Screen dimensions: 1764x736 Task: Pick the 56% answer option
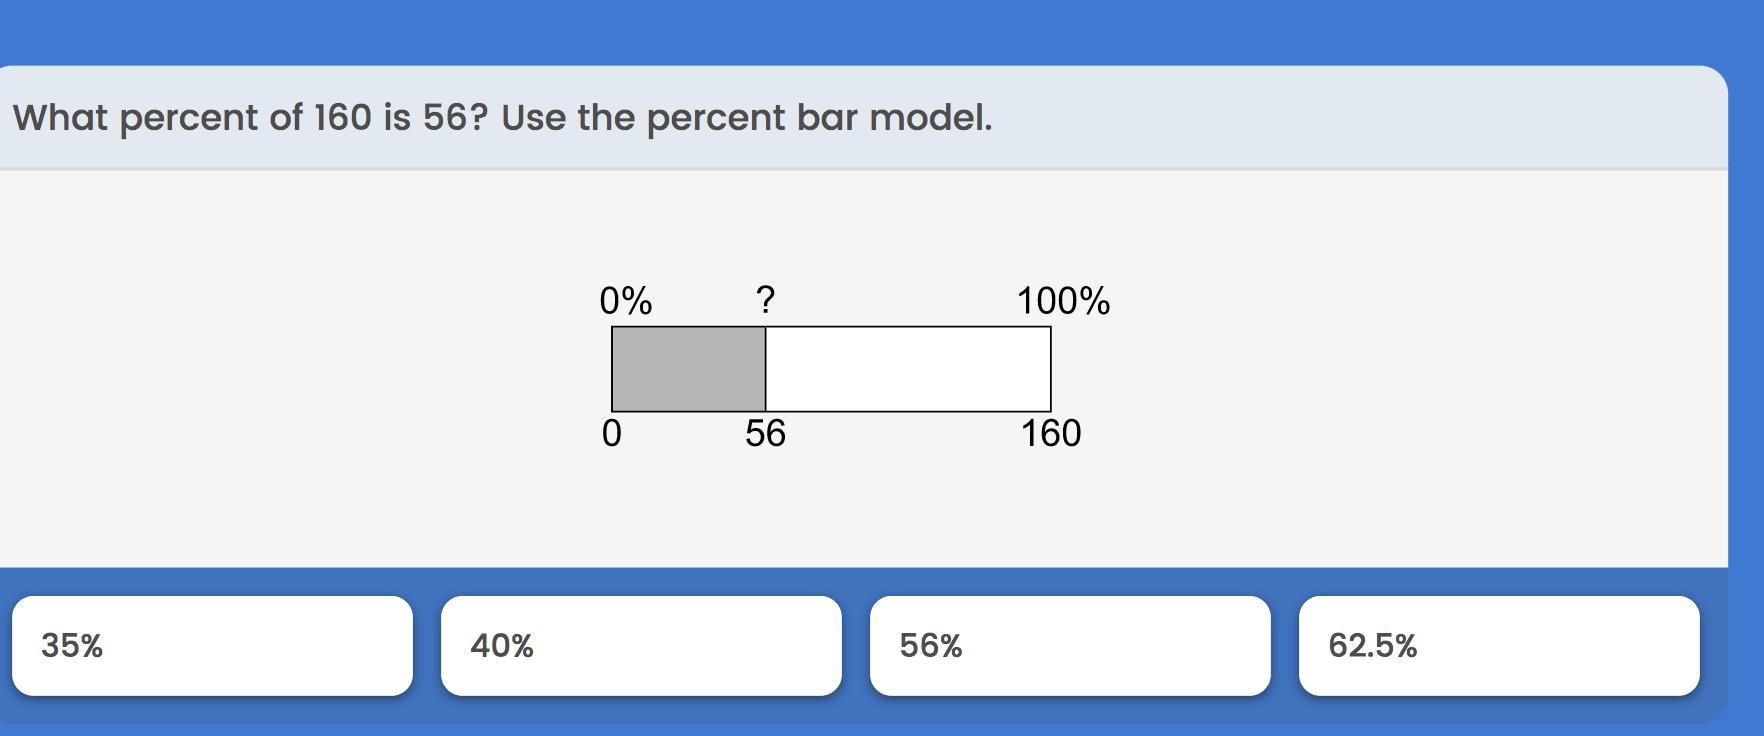click(x=1070, y=646)
